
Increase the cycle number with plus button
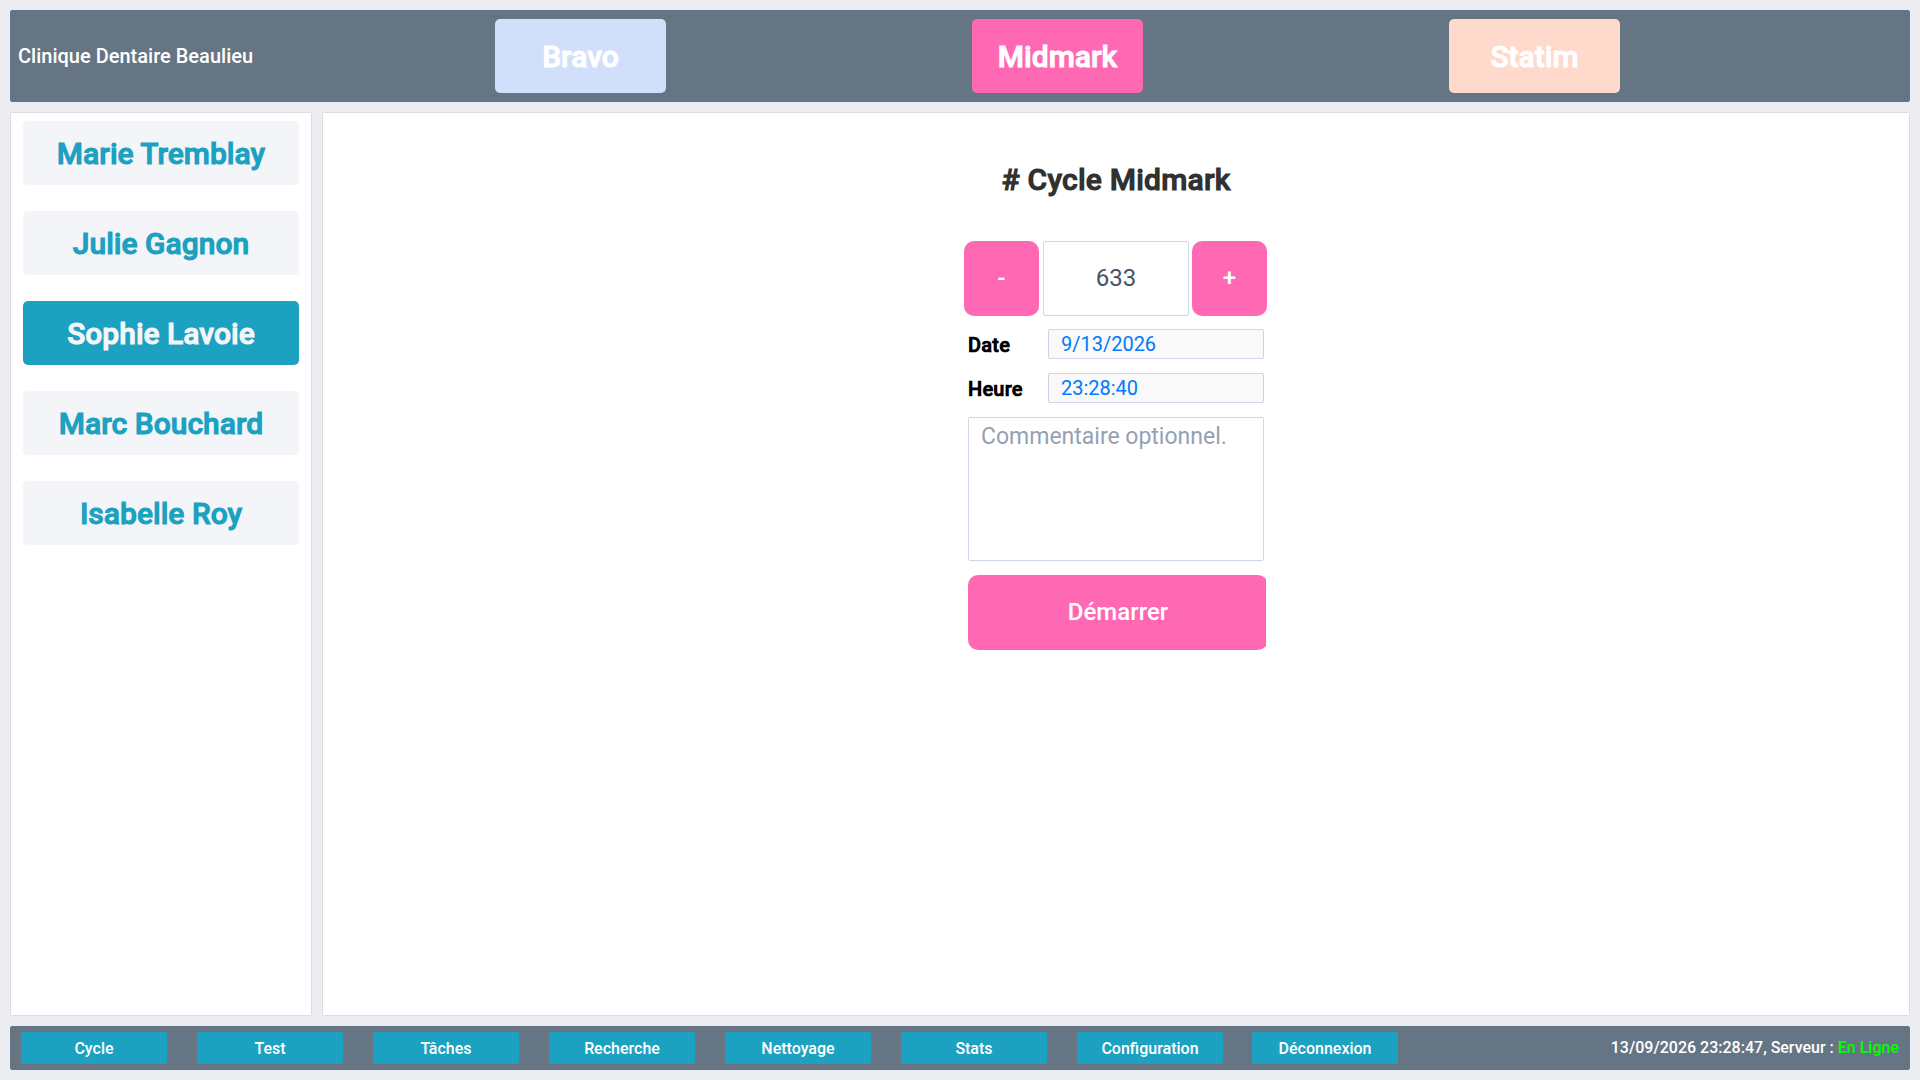point(1229,278)
